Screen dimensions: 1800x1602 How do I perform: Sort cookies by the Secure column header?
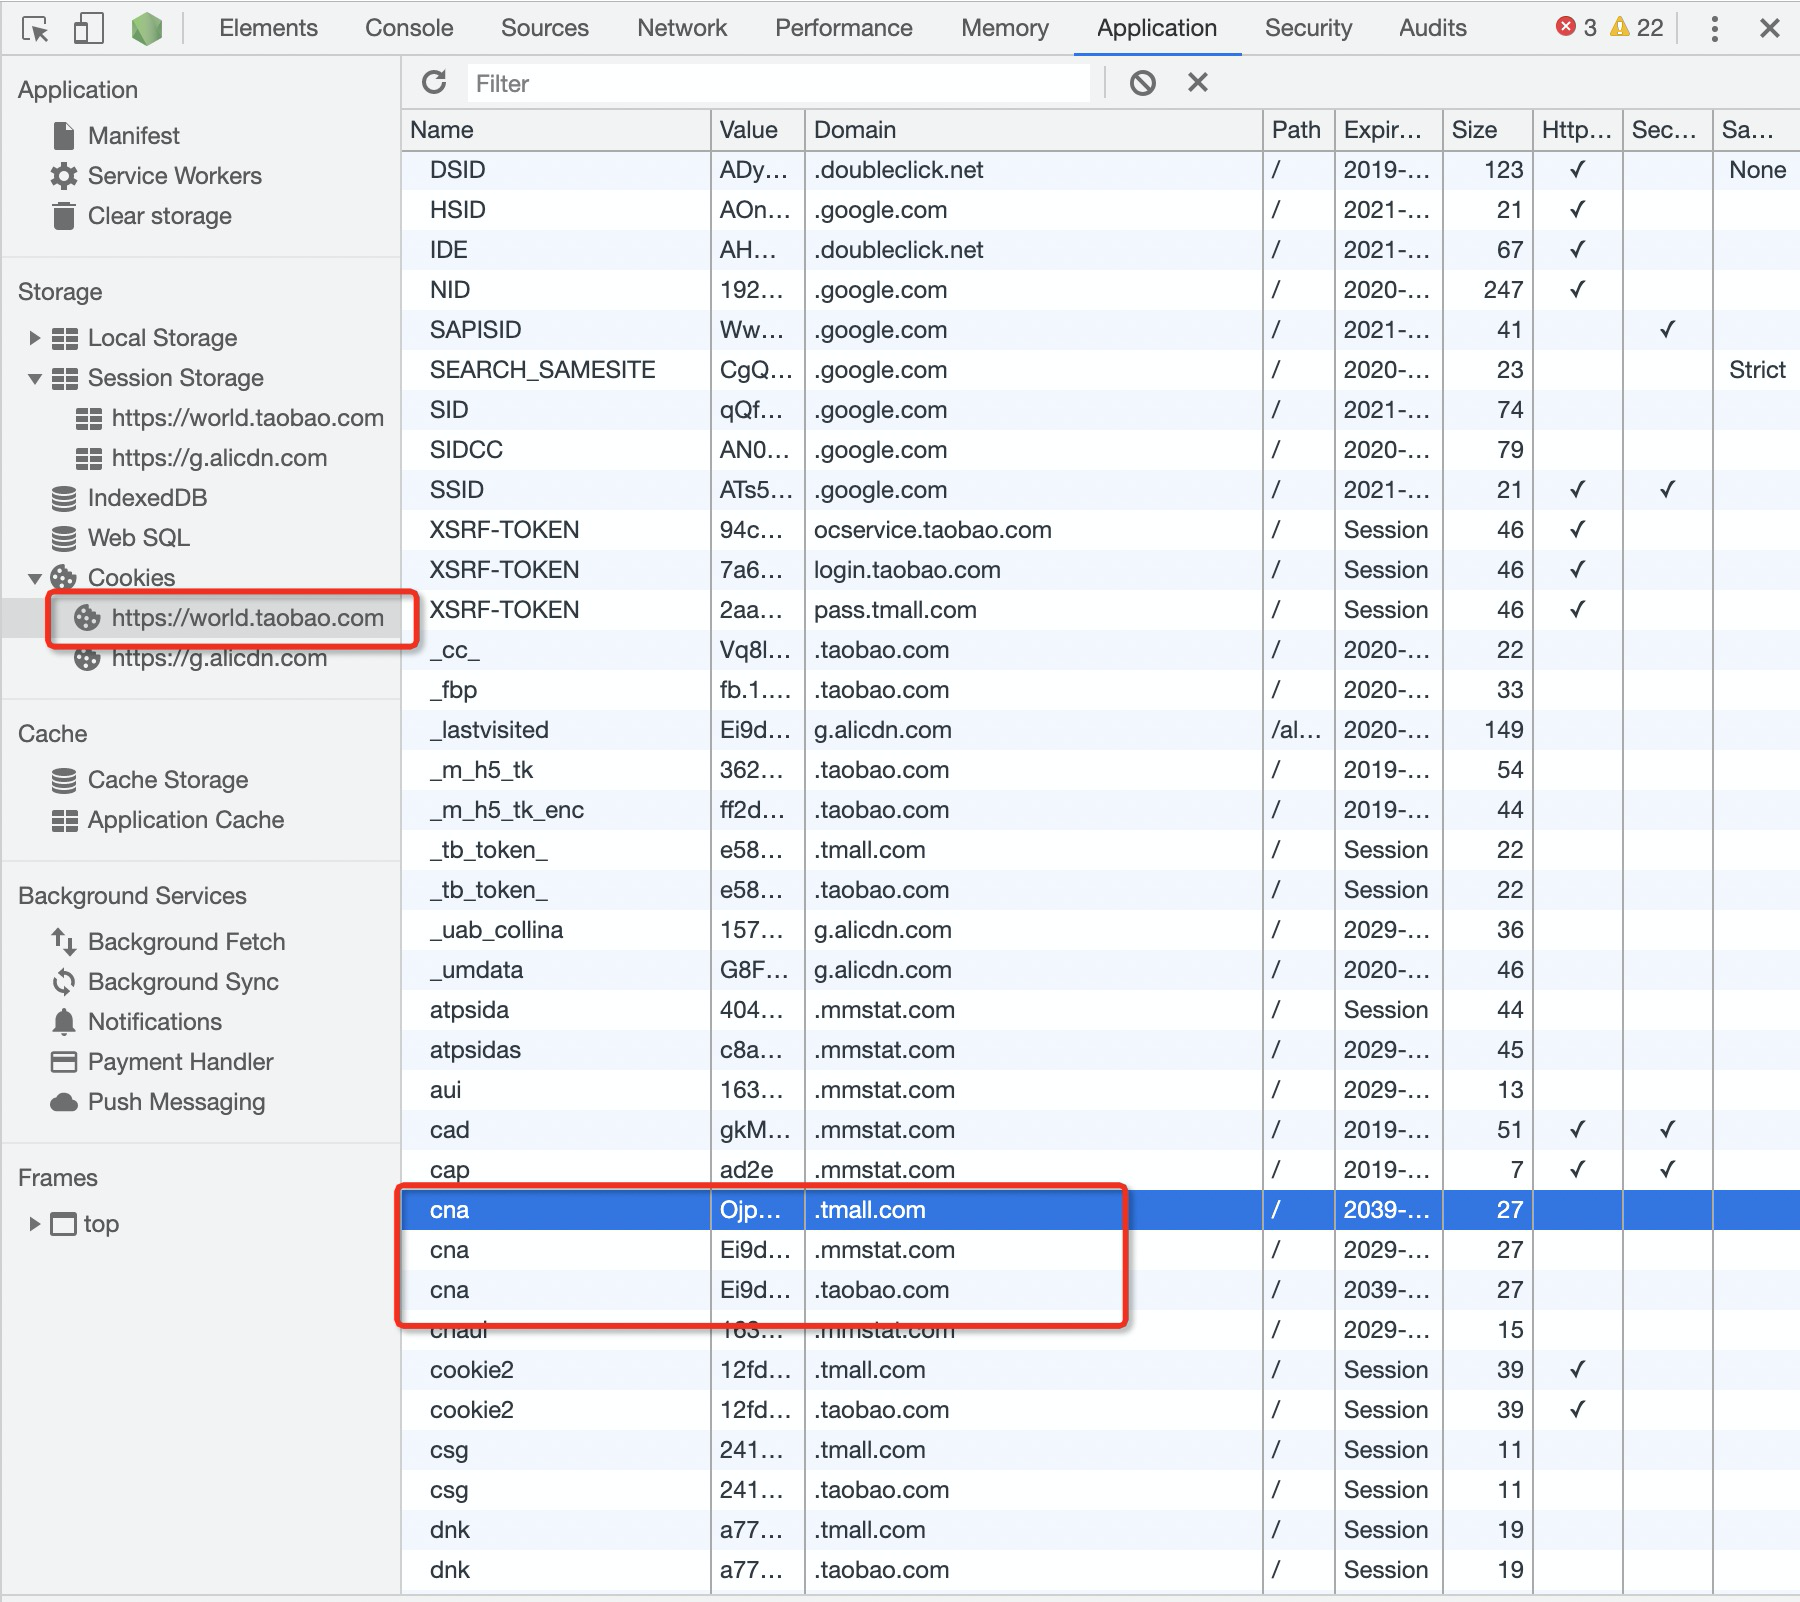point(1667,130)
